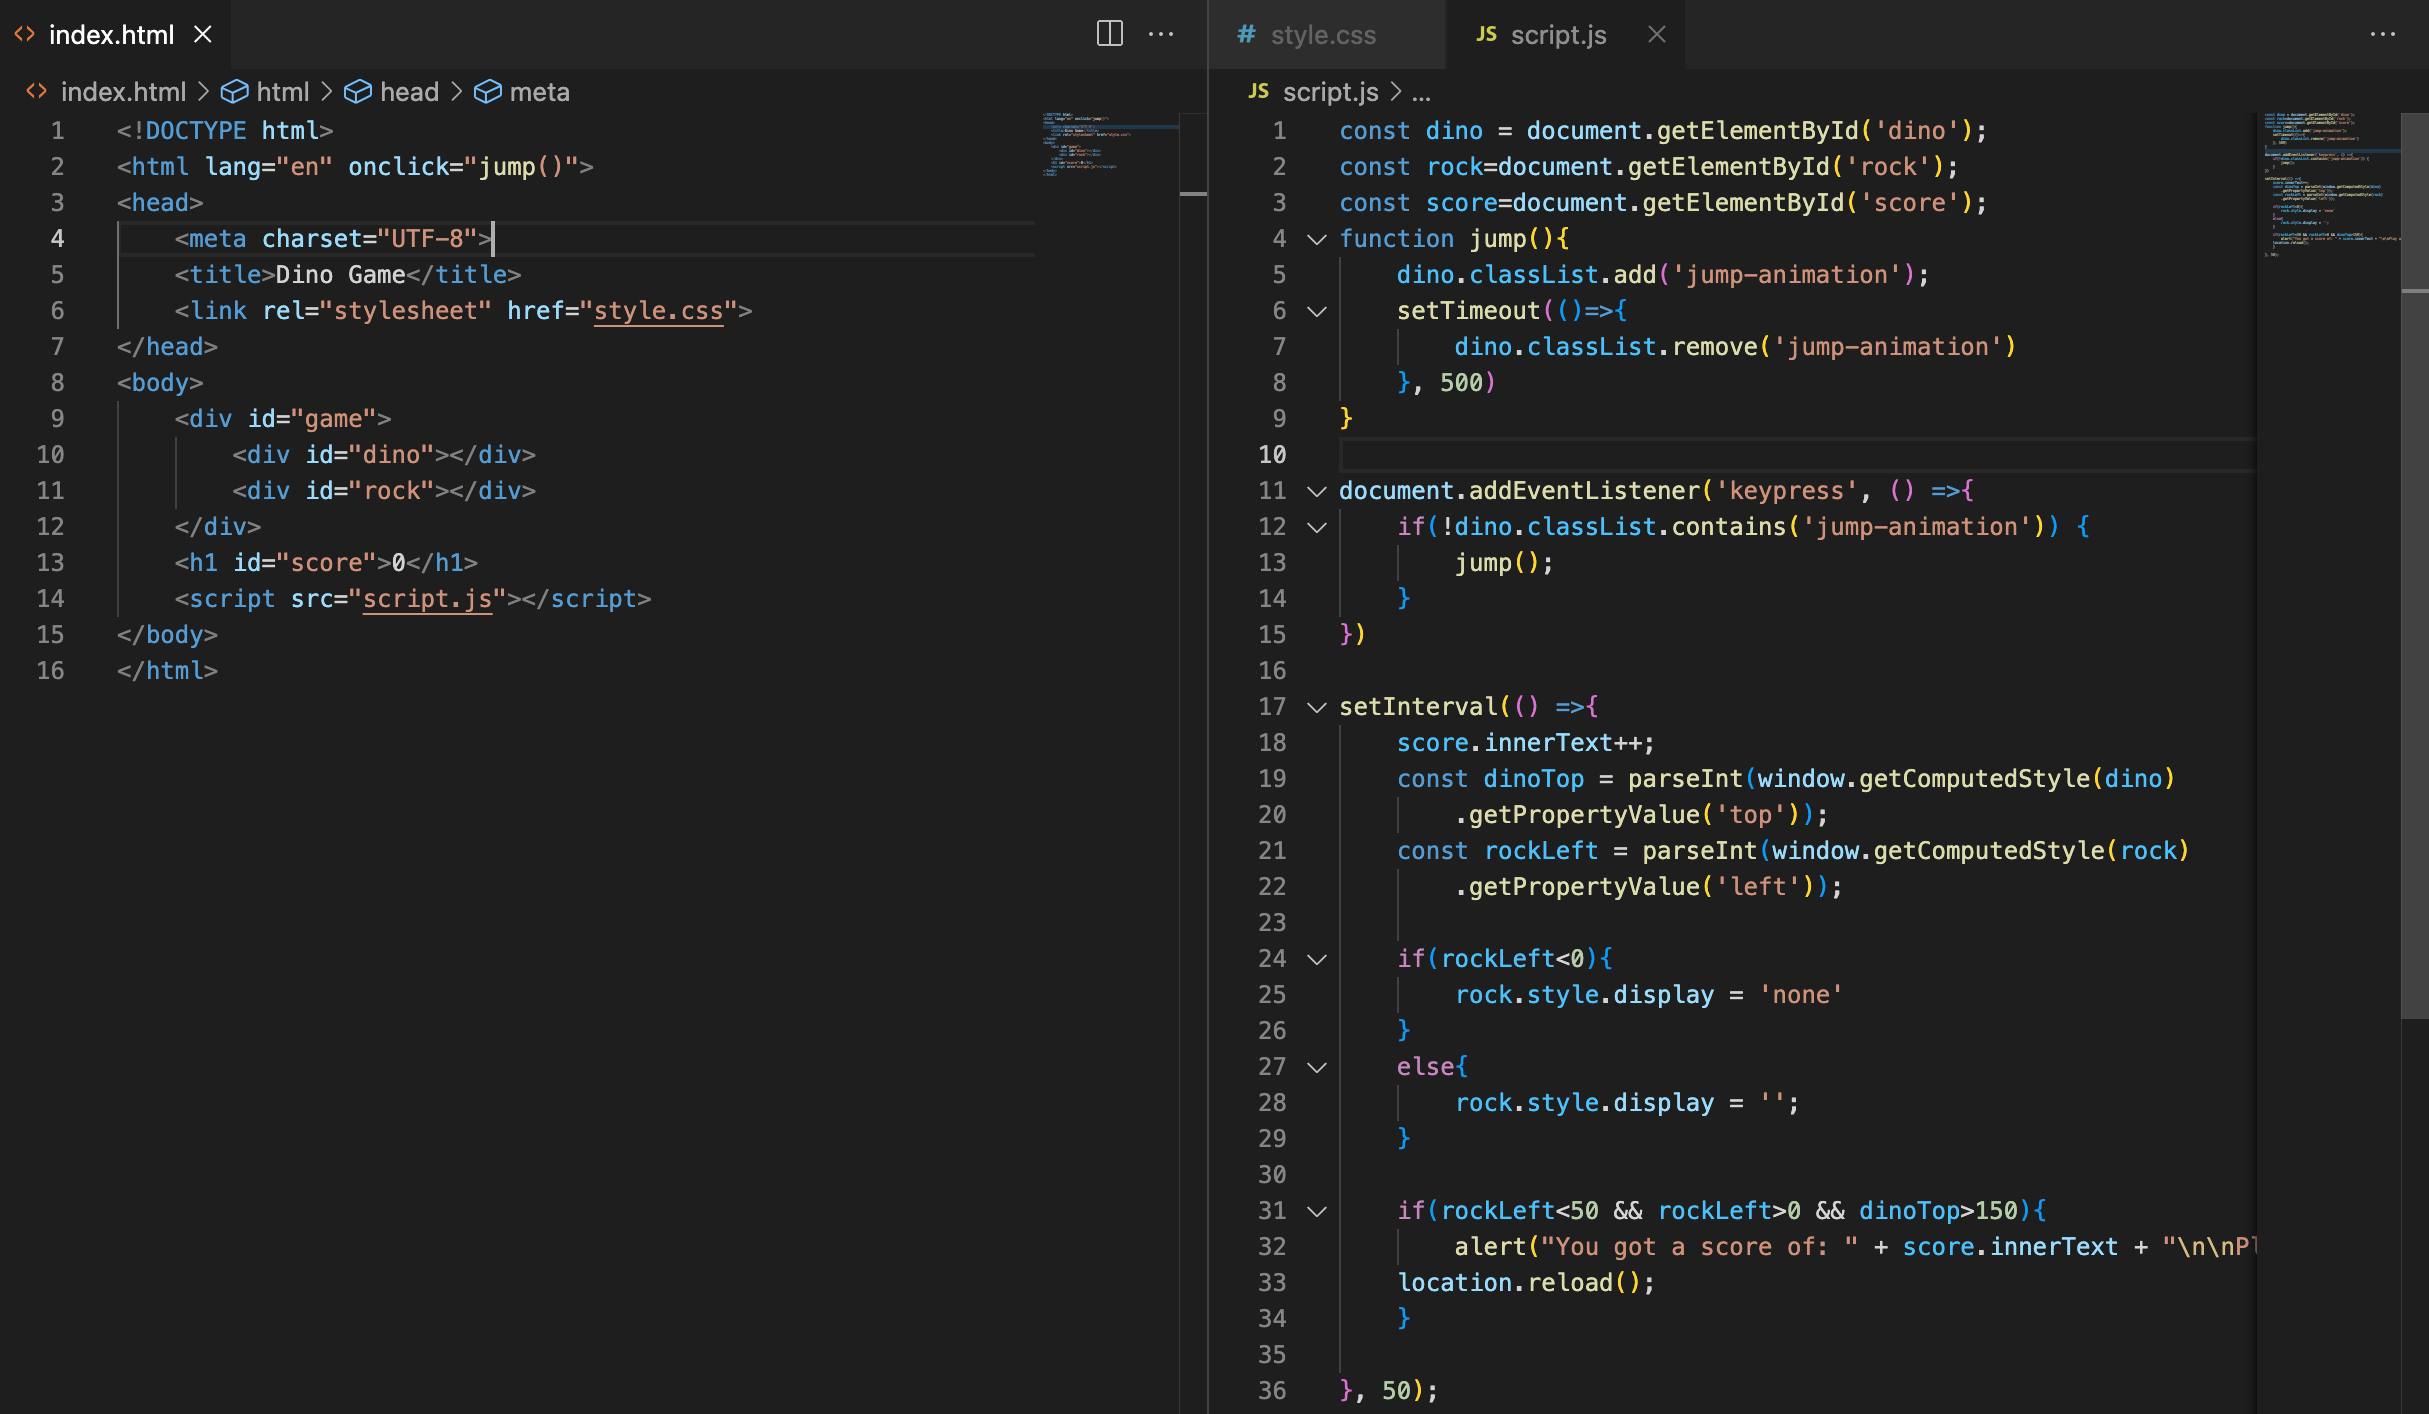This screenshot has height=1414, width=2429.
Task: Toggle collapse of if rockLeft block line 24
Action: tap(1316, 958)
